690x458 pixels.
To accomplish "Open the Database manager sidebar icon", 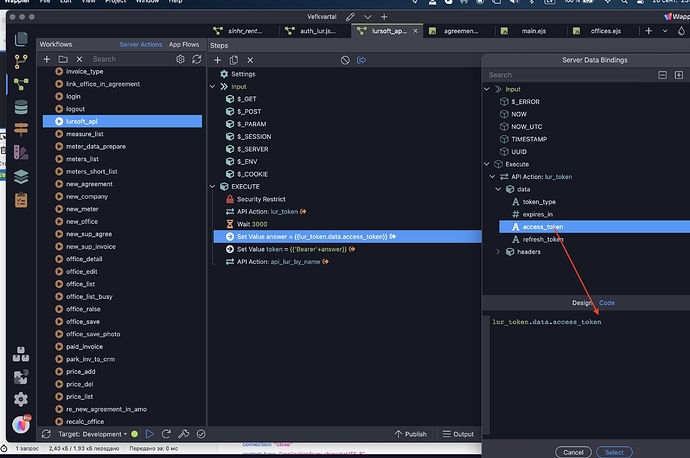I will pyautogui.click(x=21, y=107).
